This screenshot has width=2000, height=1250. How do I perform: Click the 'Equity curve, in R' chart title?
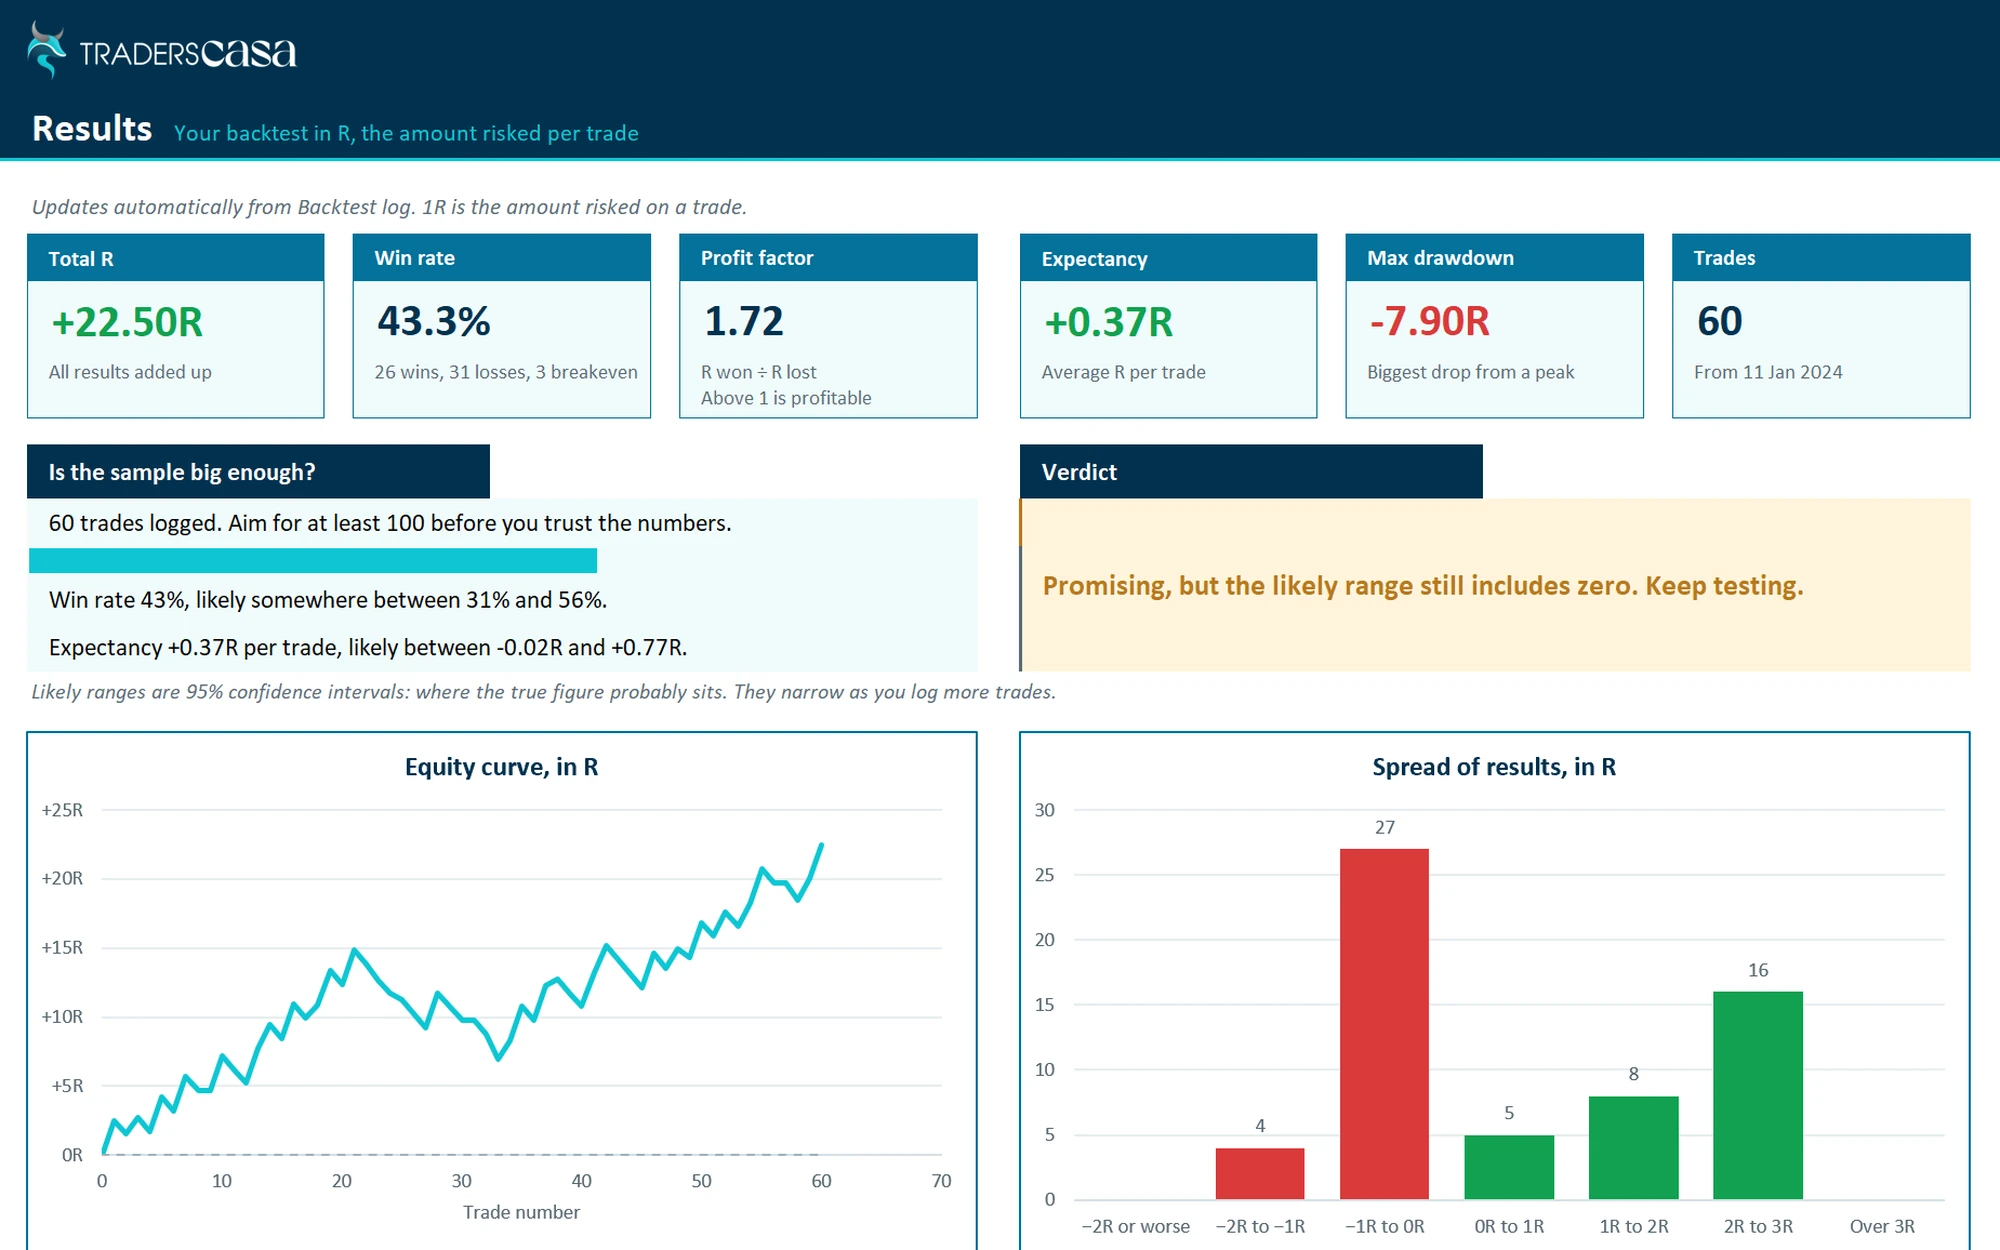(502, 767)
